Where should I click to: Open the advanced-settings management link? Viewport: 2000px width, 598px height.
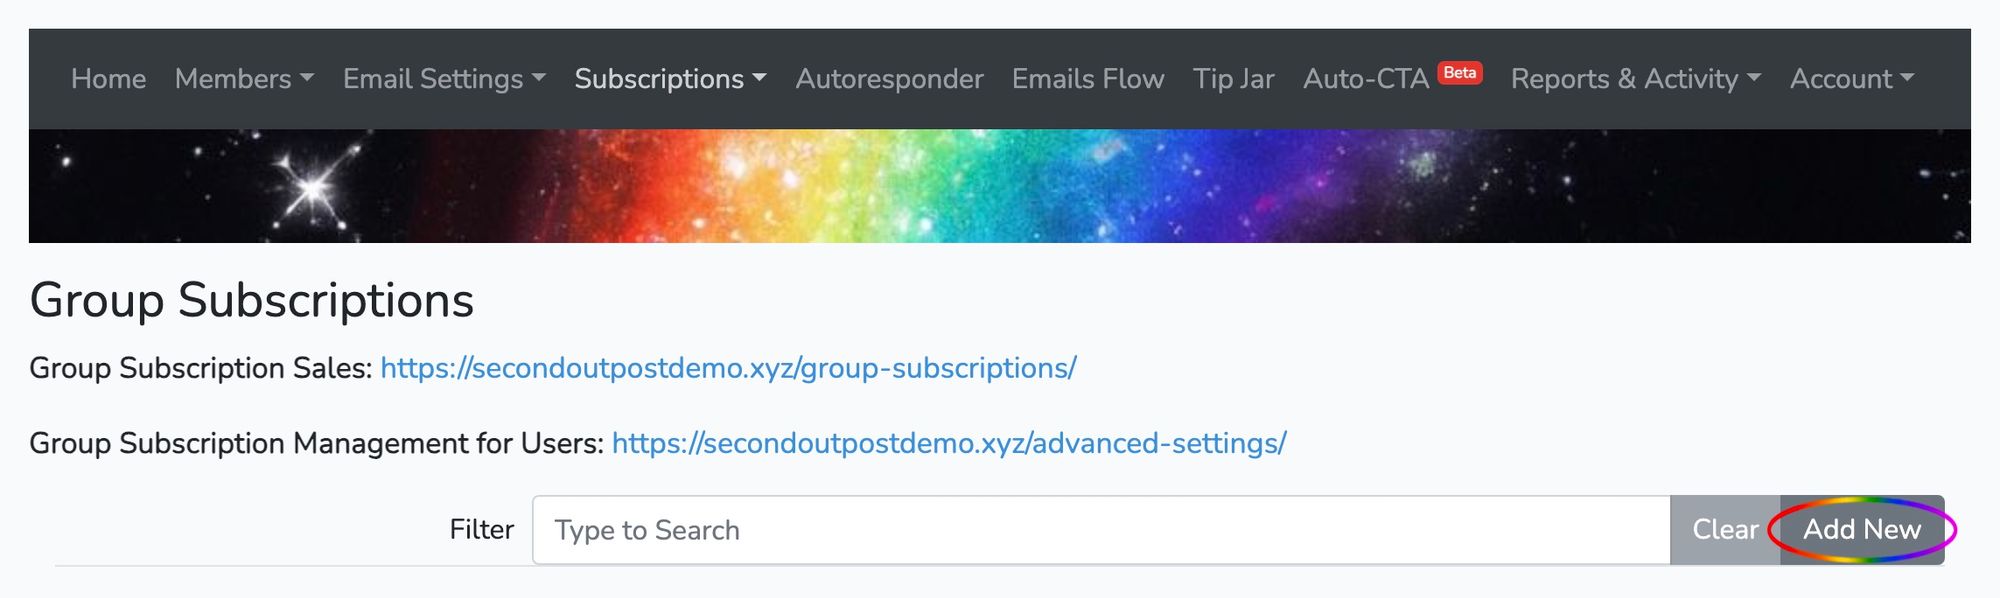[x=949, y=443]
